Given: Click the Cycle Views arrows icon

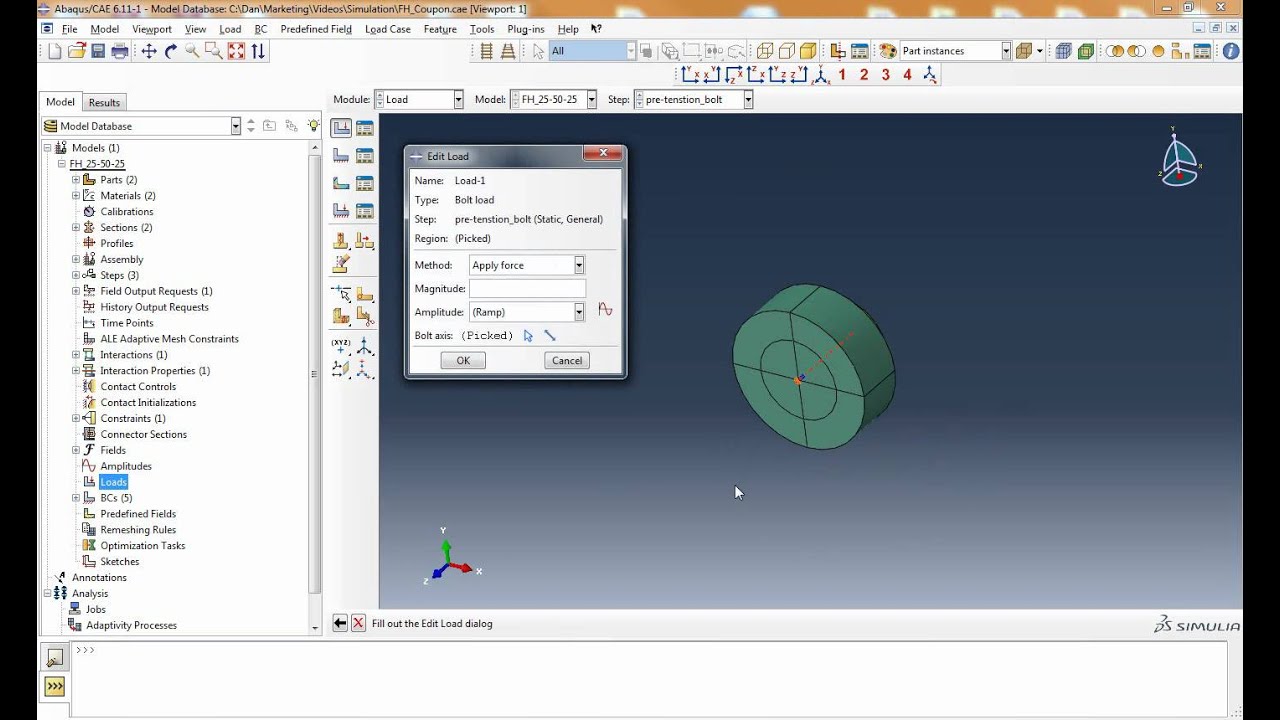Looking at the screenshot, I should click(x=258, y=51).
